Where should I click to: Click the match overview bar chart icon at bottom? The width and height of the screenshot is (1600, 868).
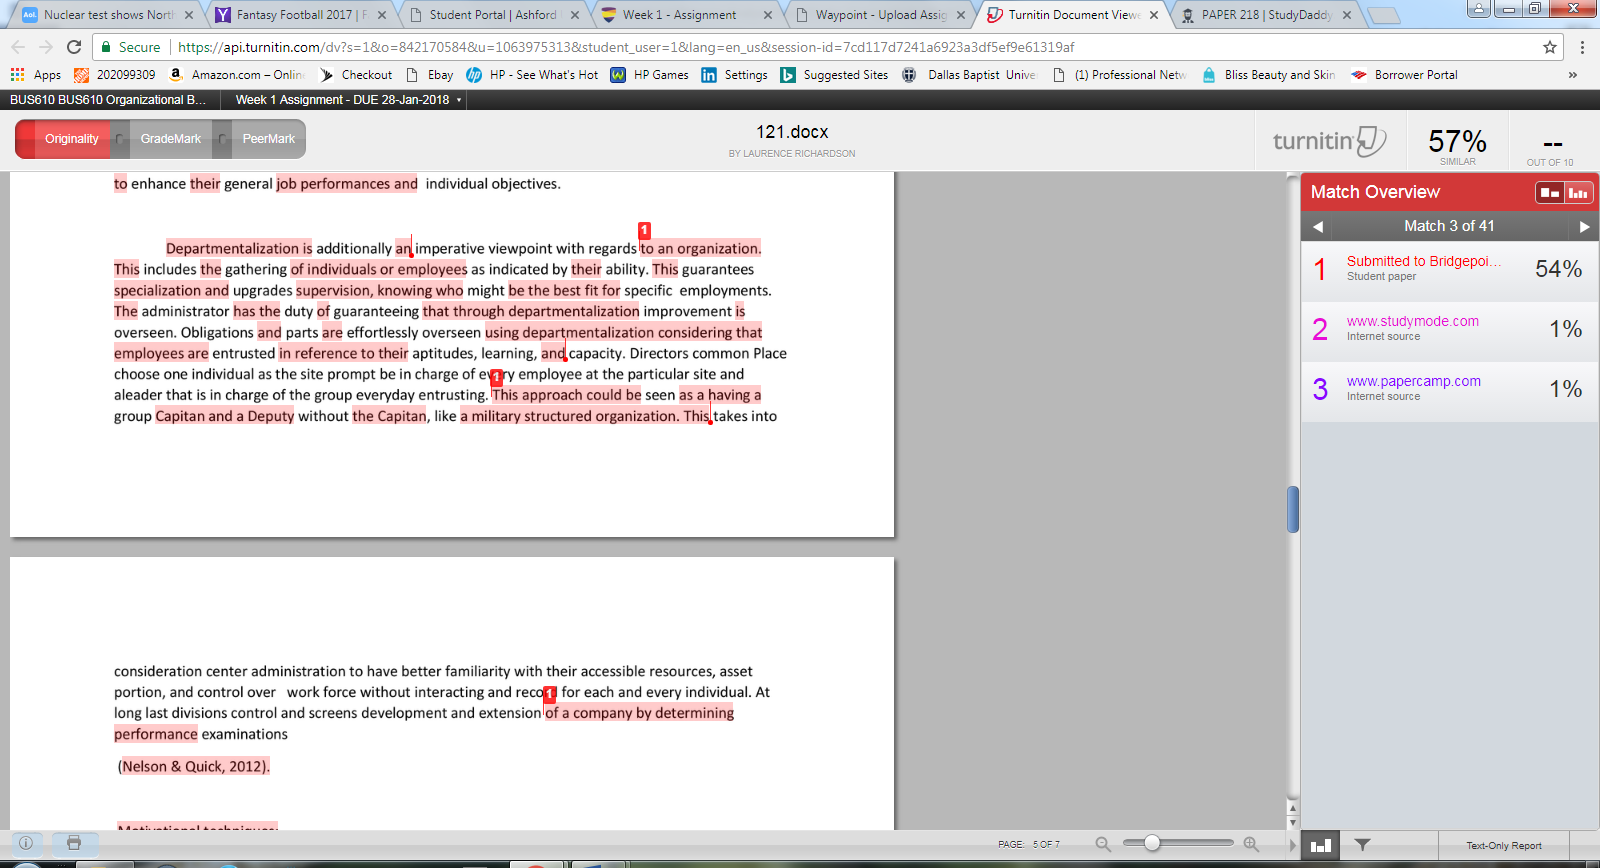pos(1321,845)
